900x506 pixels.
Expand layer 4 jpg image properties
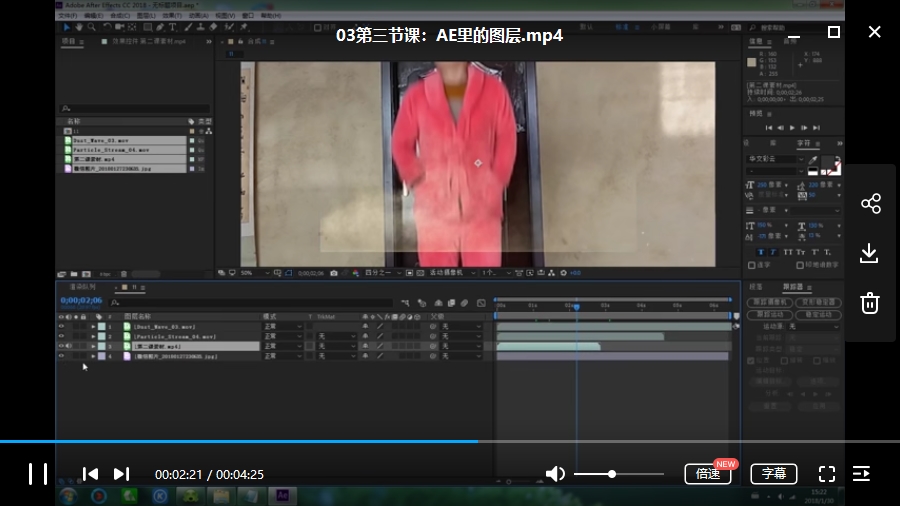pos(93,356)
